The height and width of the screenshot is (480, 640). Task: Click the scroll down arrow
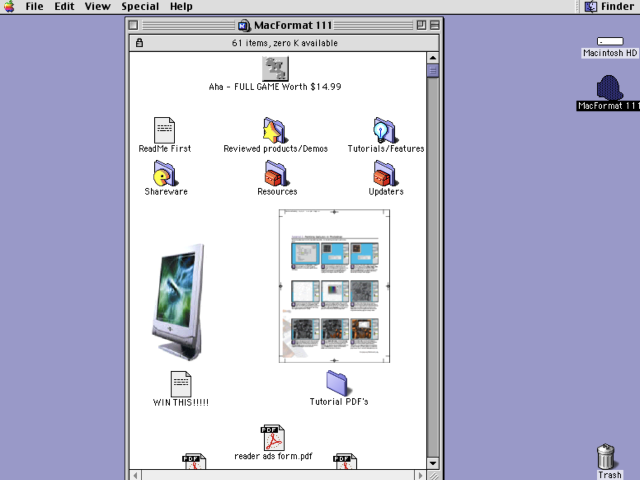pos(433,463)
